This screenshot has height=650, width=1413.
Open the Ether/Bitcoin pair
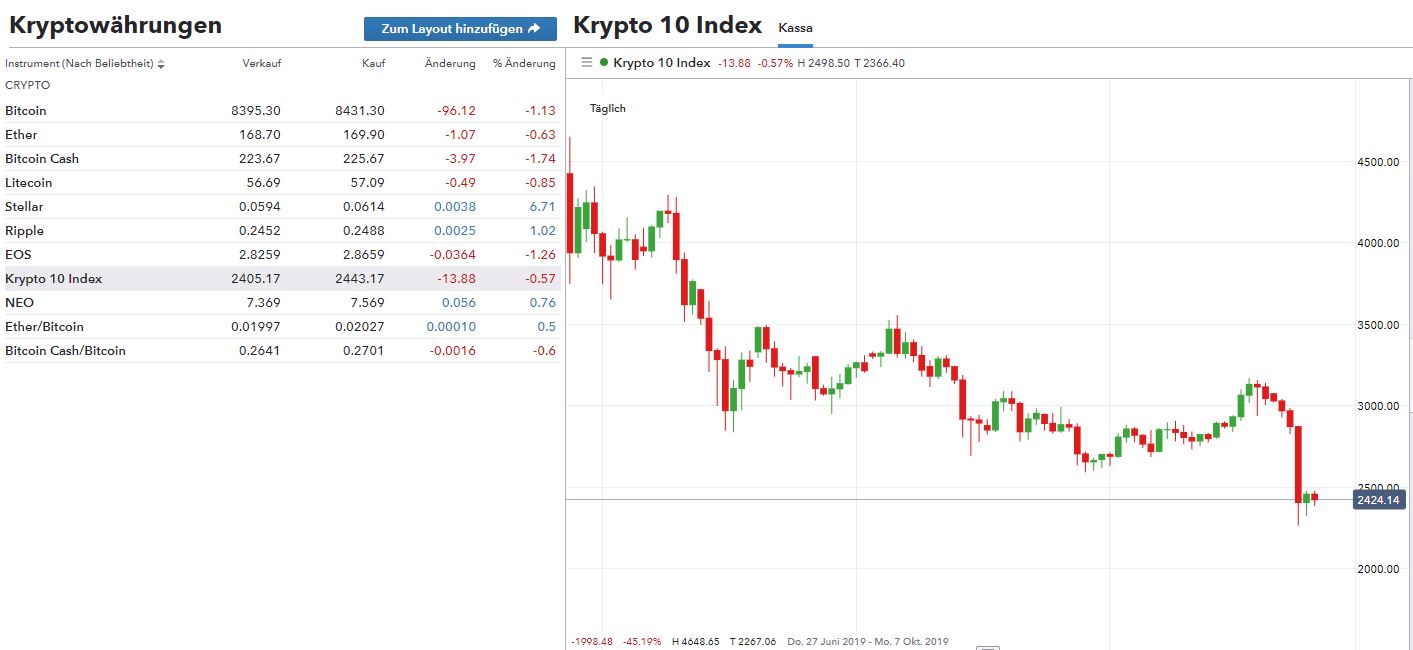tap(44, 327)
